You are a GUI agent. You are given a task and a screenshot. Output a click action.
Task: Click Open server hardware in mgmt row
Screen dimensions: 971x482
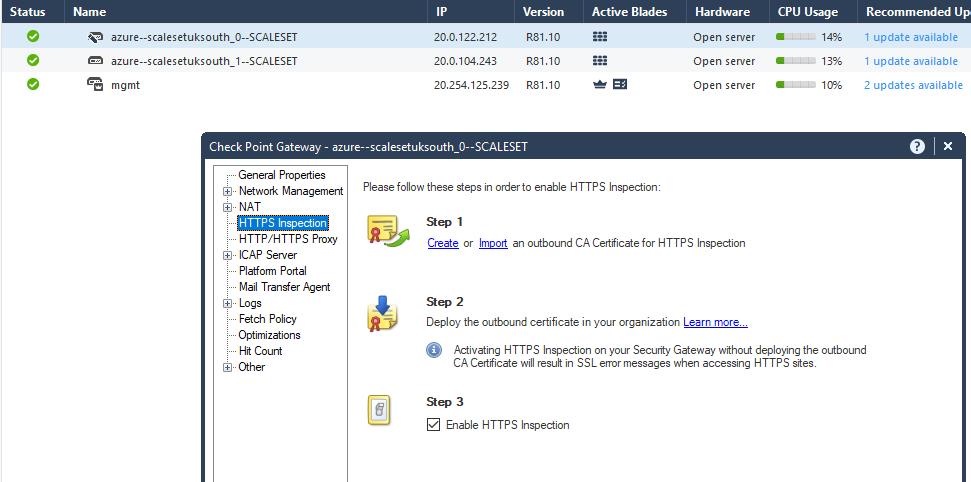pyautogui.click(x=724, y=85)
